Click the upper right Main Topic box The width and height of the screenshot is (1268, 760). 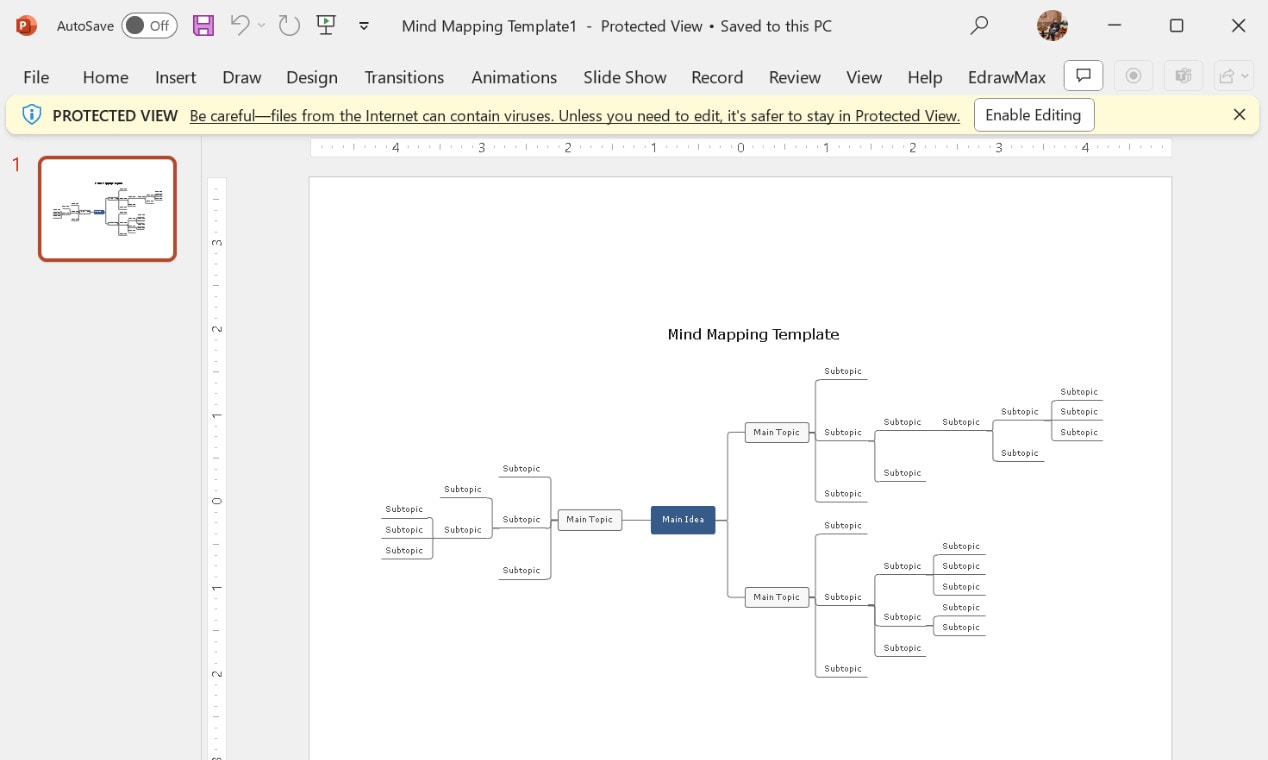coord(777,433)
